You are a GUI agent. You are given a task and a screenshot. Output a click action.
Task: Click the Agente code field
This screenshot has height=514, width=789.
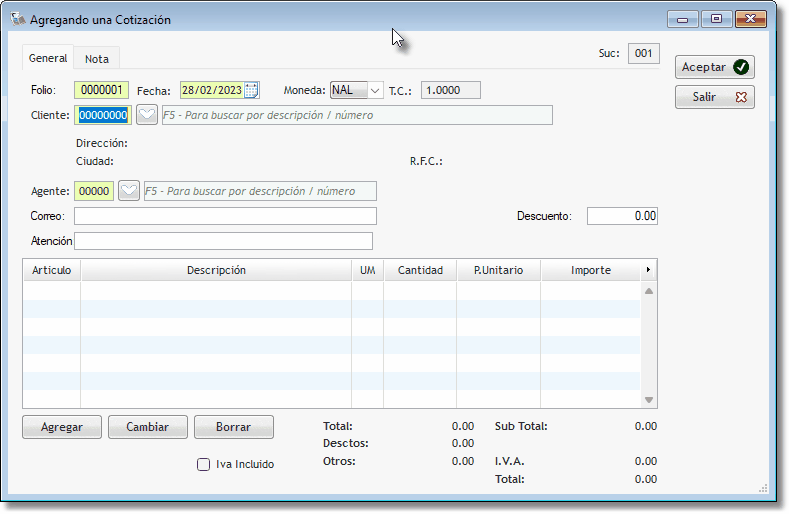click(x=94, y=191)
